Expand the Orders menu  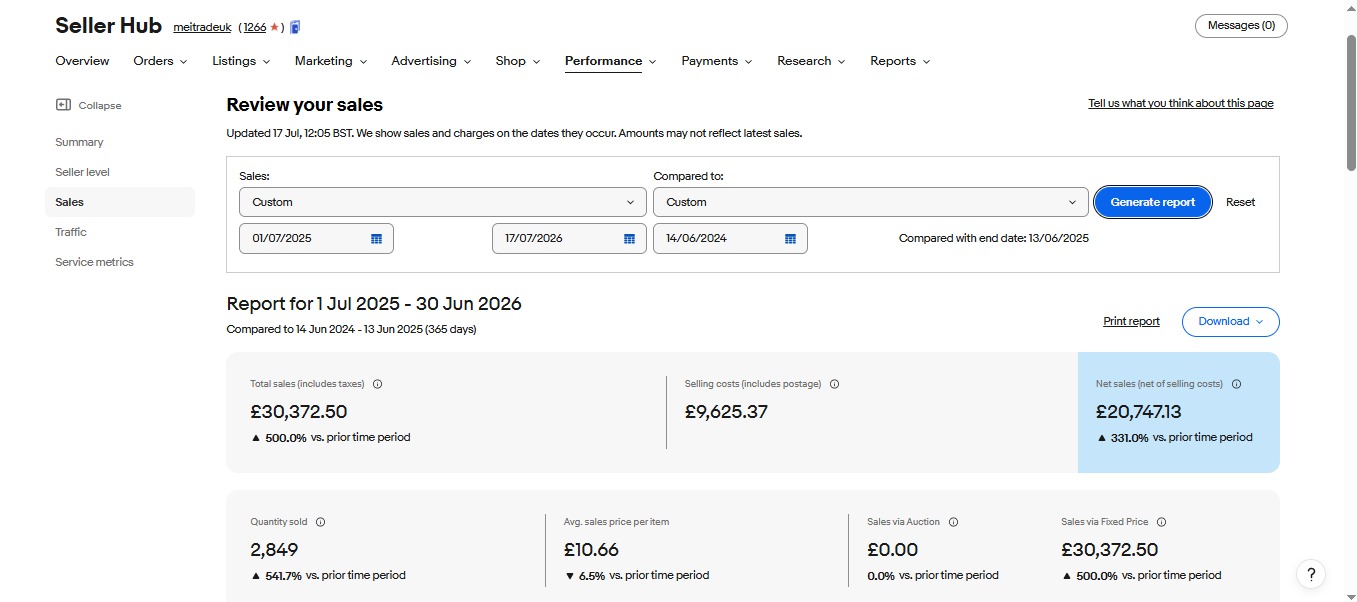pos(160,61)
